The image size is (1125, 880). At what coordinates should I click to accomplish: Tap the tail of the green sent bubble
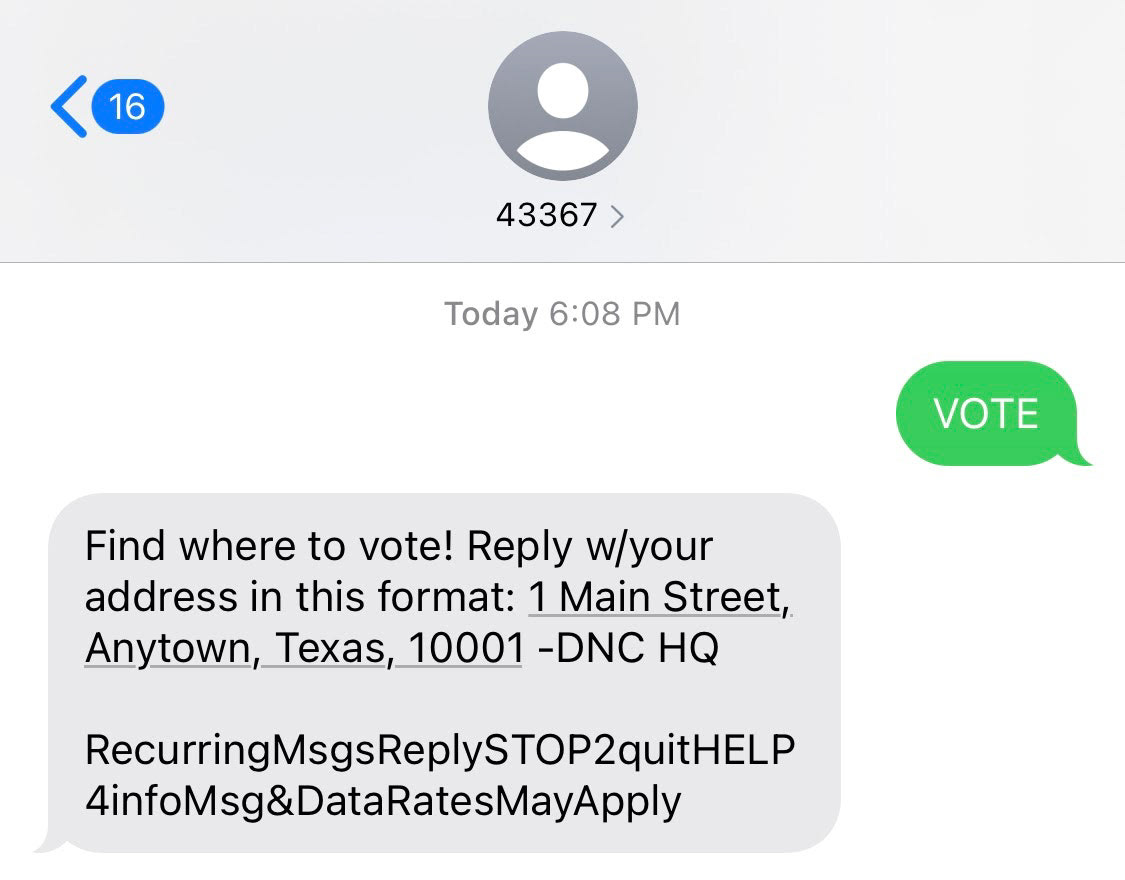pyautogui.click(x=1080, y=458)
